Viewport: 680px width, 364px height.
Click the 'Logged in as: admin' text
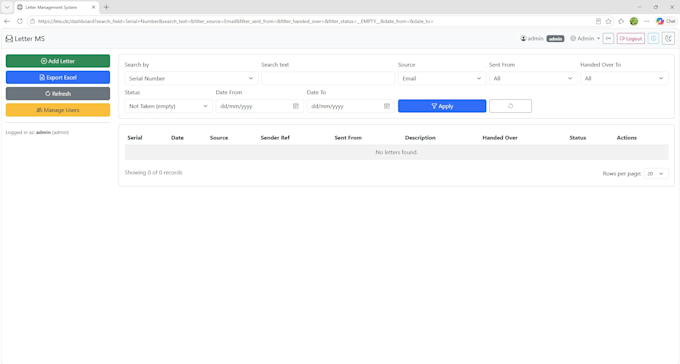37,132
